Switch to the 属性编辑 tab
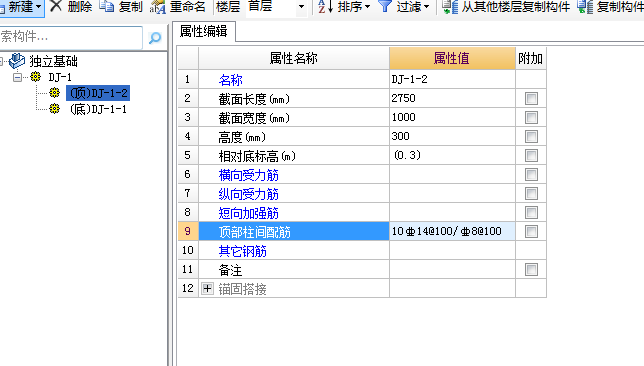Screen dimensions: 644x366 point(204,31)
